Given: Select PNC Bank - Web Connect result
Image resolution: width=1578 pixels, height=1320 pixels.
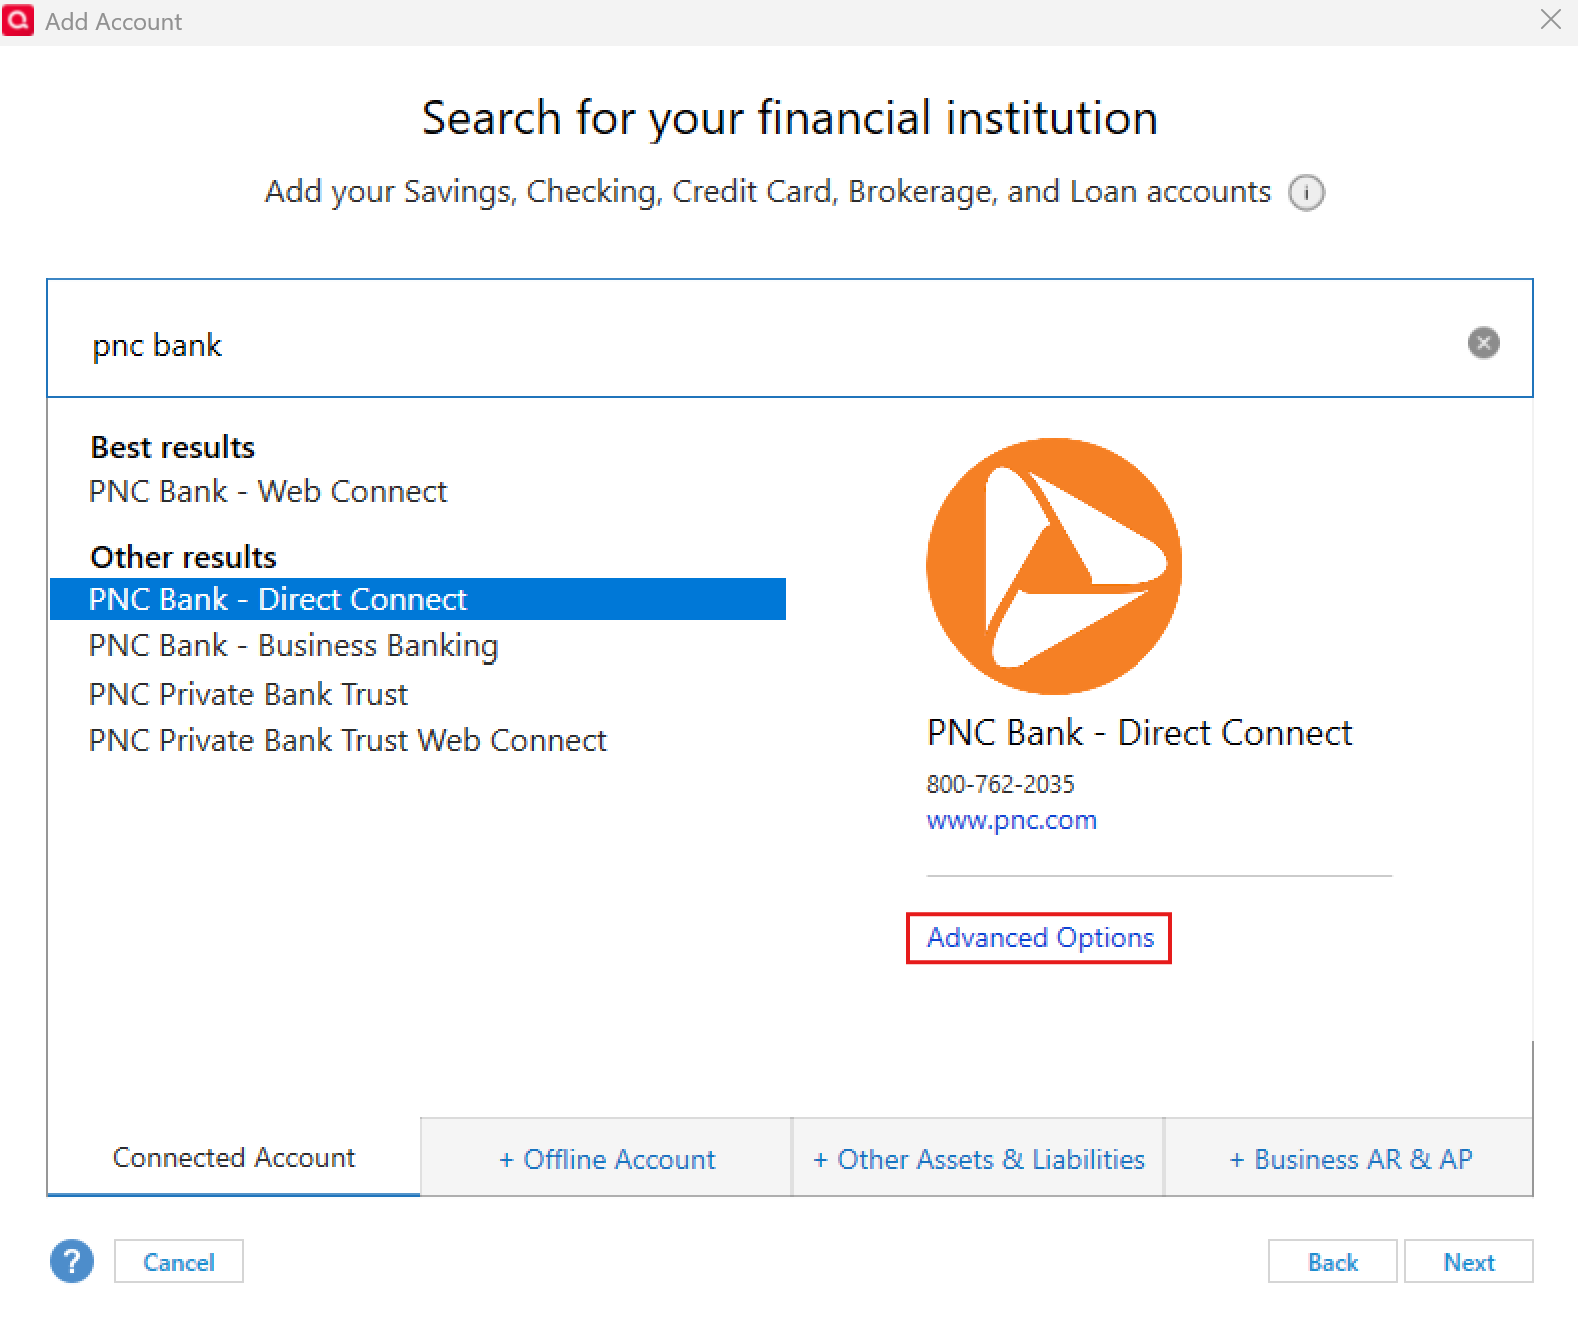Looking at the screenshot, I should point(268,491).
